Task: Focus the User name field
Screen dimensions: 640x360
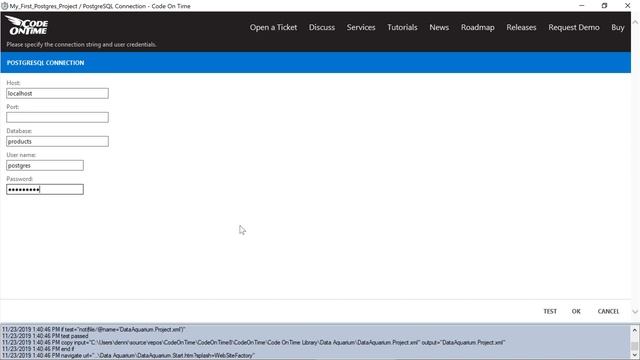Action: click(45, 165)
